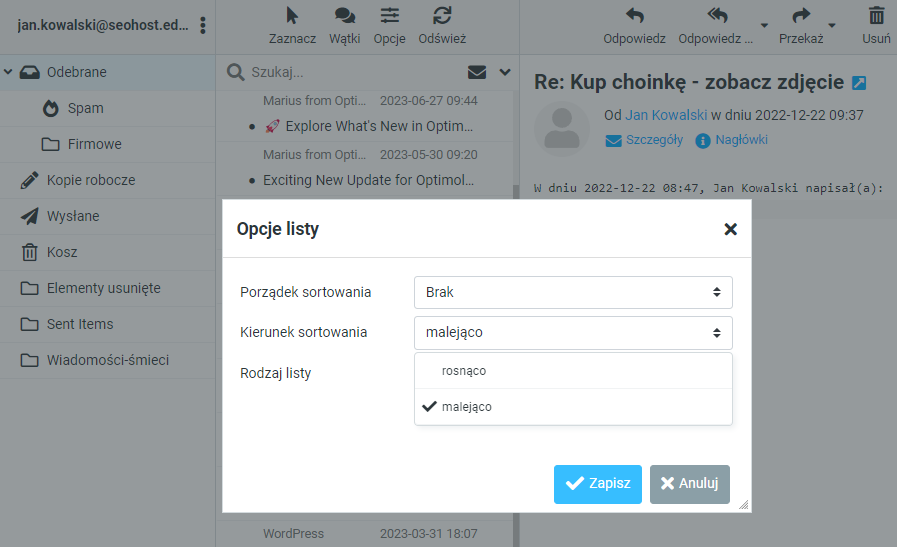Click the Usuń trash icon
Image resolution: width=897 pixels, height=547 pixels.
coord(876,16)
